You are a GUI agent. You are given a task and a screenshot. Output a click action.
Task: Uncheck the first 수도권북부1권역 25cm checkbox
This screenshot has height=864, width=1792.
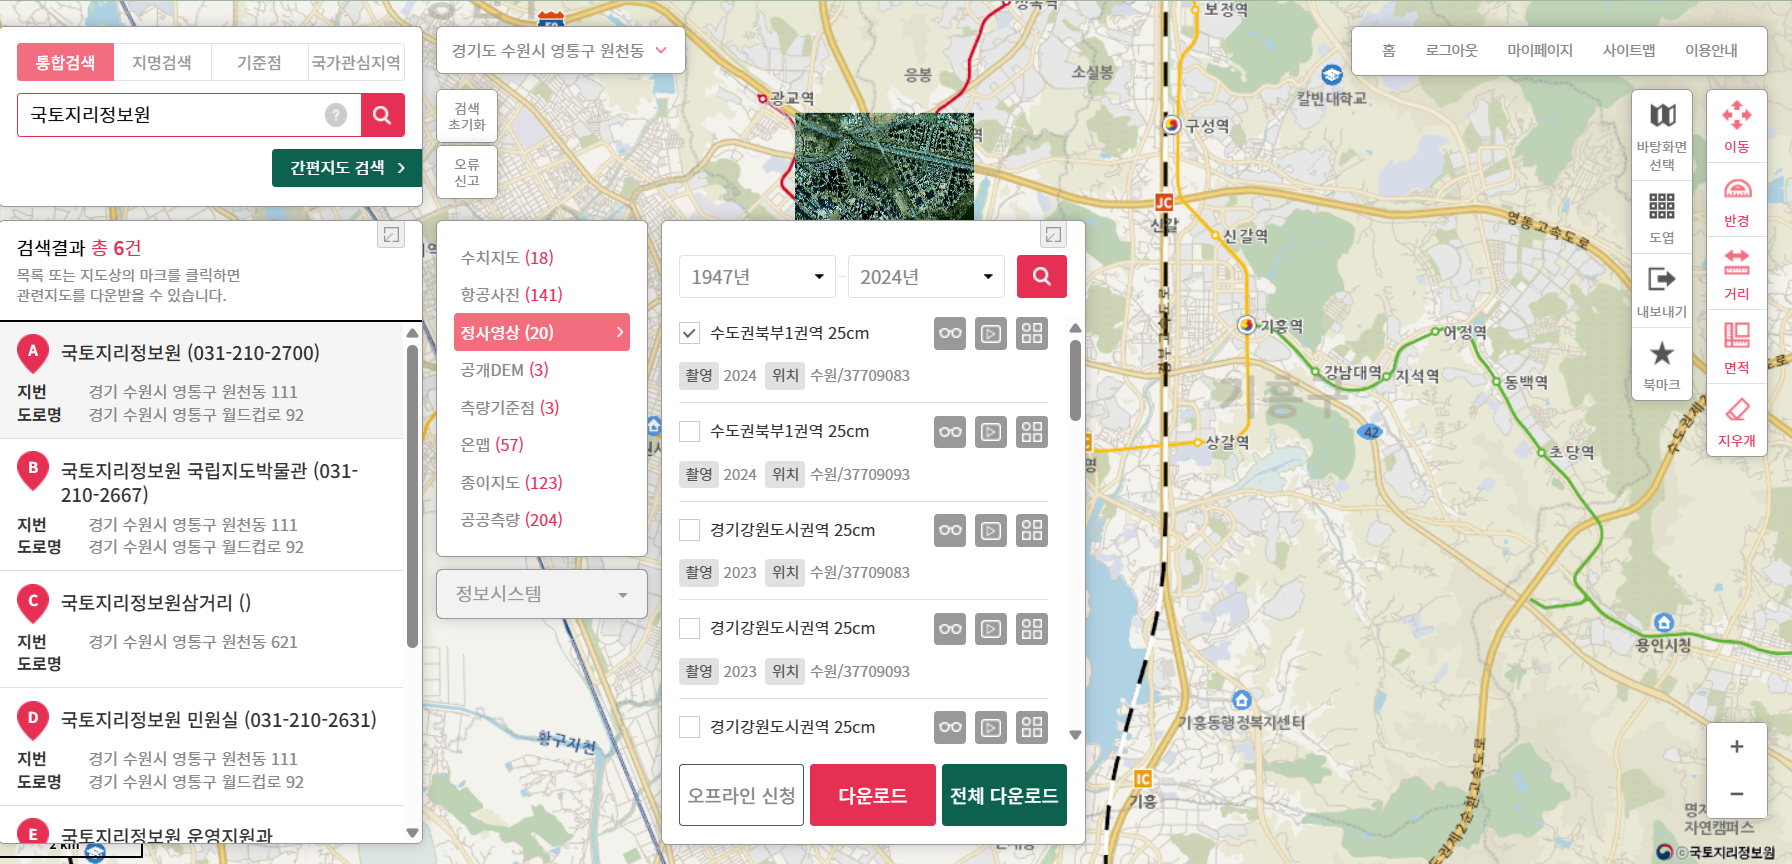[689, 333]
